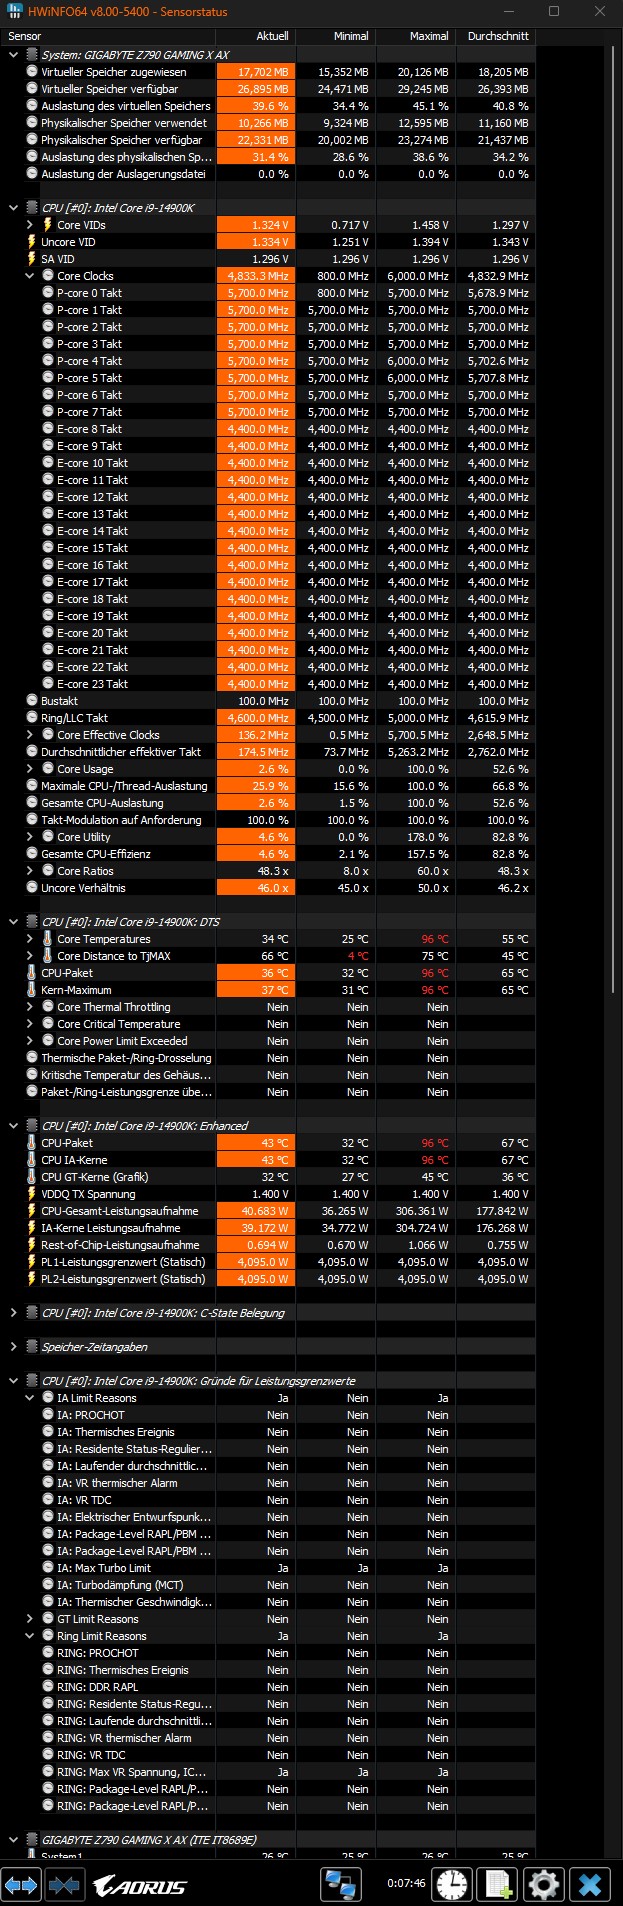623x1906 pixels.
Task: Click the status icon beside IA: PROCHOT
Action: [47, 1415]
